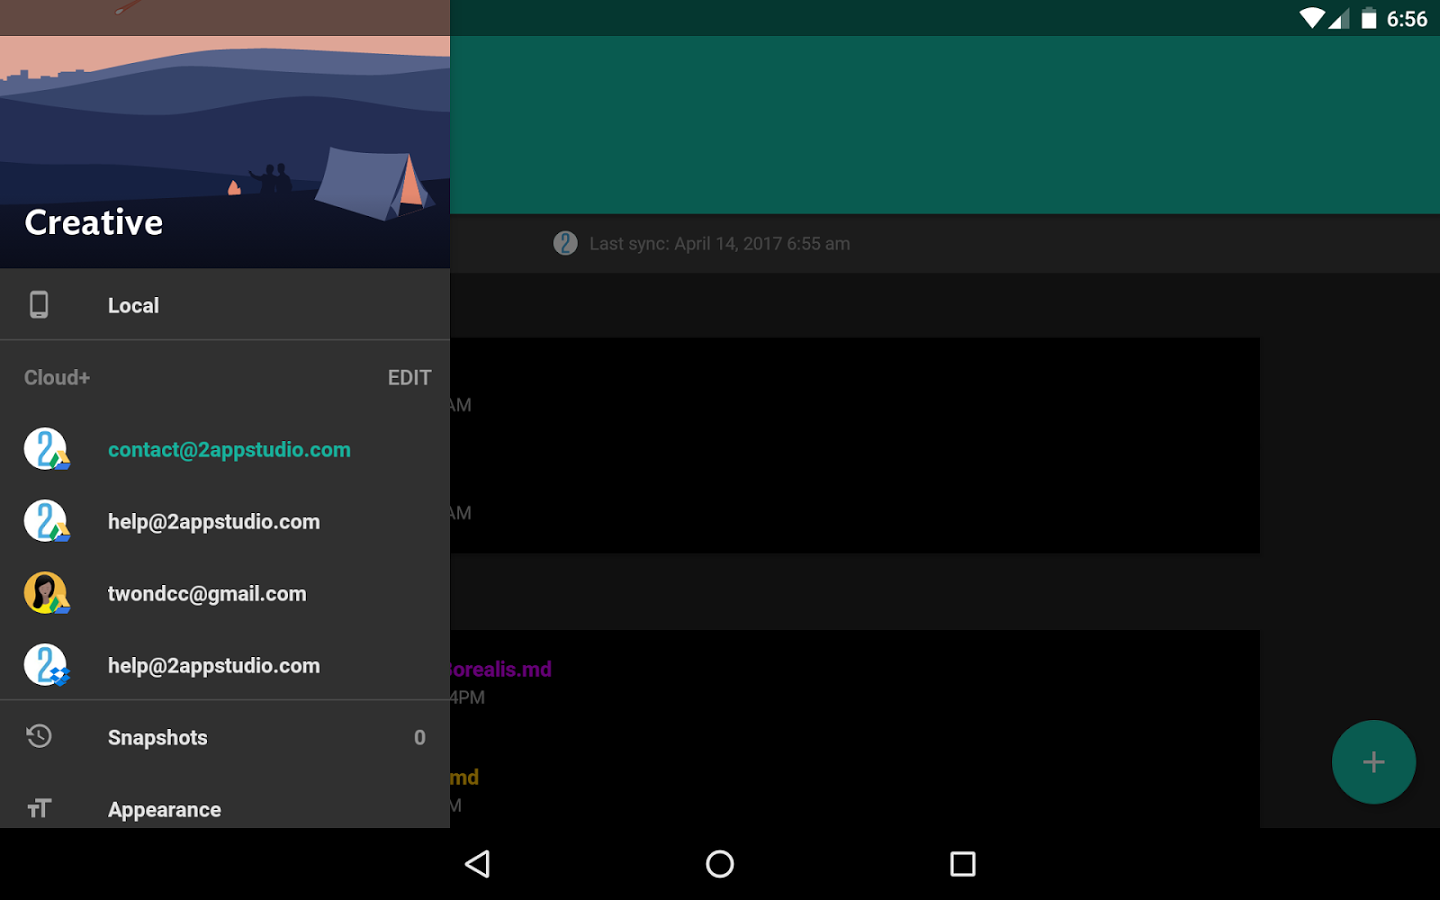Image resolution: width=1440 pixels, height=900 pixels.
Task: Select the twondcc@gmail.com account
Action: coord(225,594)
